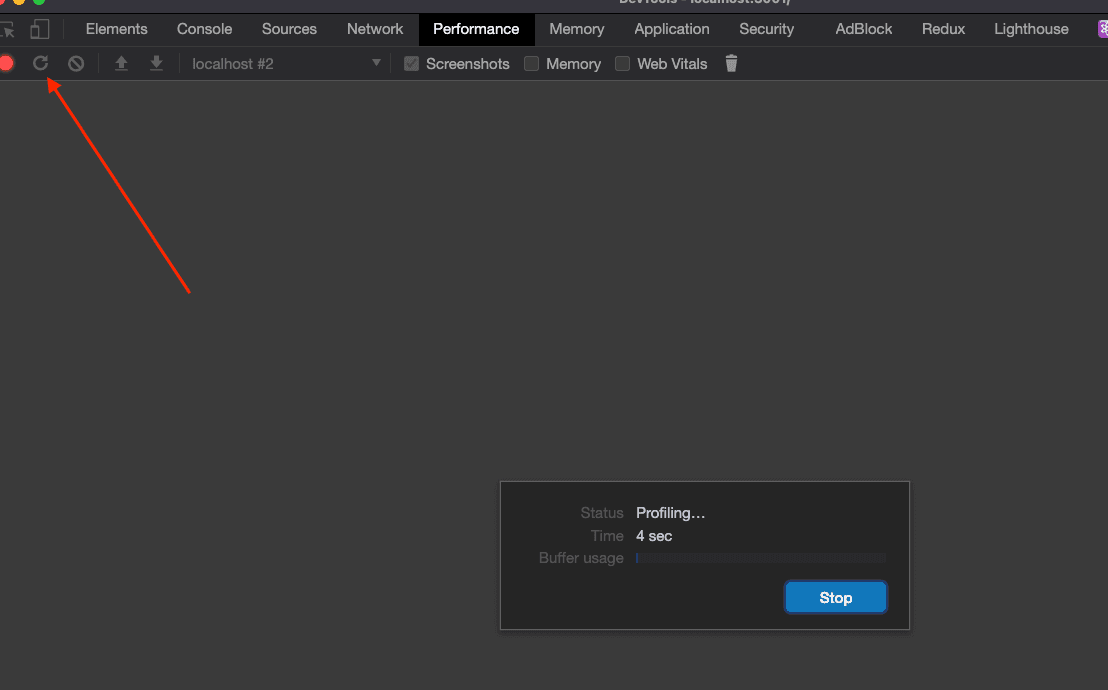The width and height of the screenshot is (1108, 690).
Task: Switch to the Redux tab
Action: point(943,29)
